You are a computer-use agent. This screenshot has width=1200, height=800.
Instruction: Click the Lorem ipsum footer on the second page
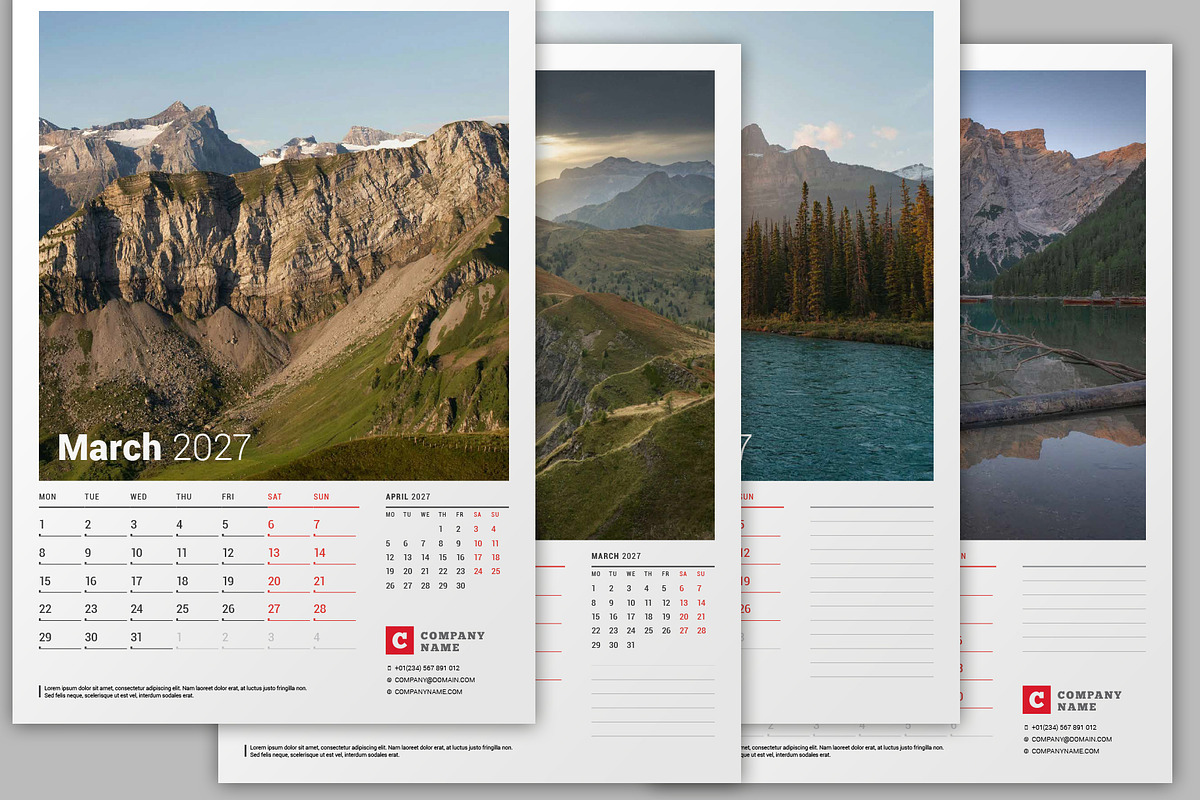coord(380,751)
